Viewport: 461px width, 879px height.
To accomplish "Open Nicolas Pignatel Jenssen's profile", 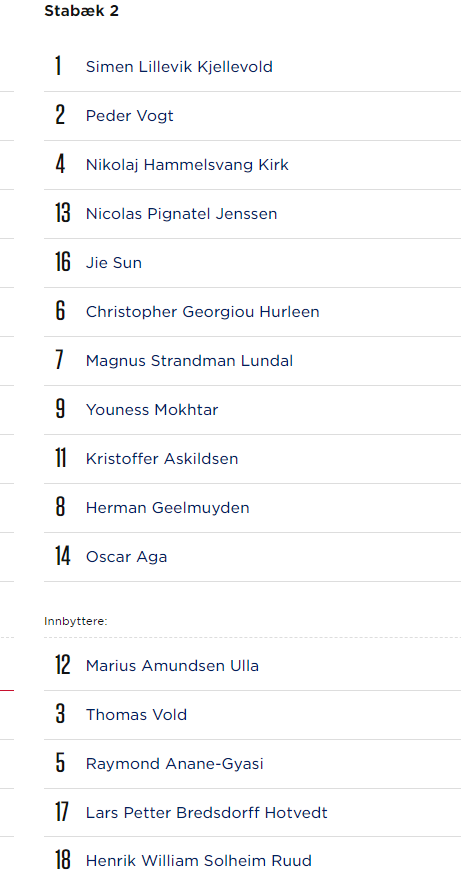I will coord(181,214).
